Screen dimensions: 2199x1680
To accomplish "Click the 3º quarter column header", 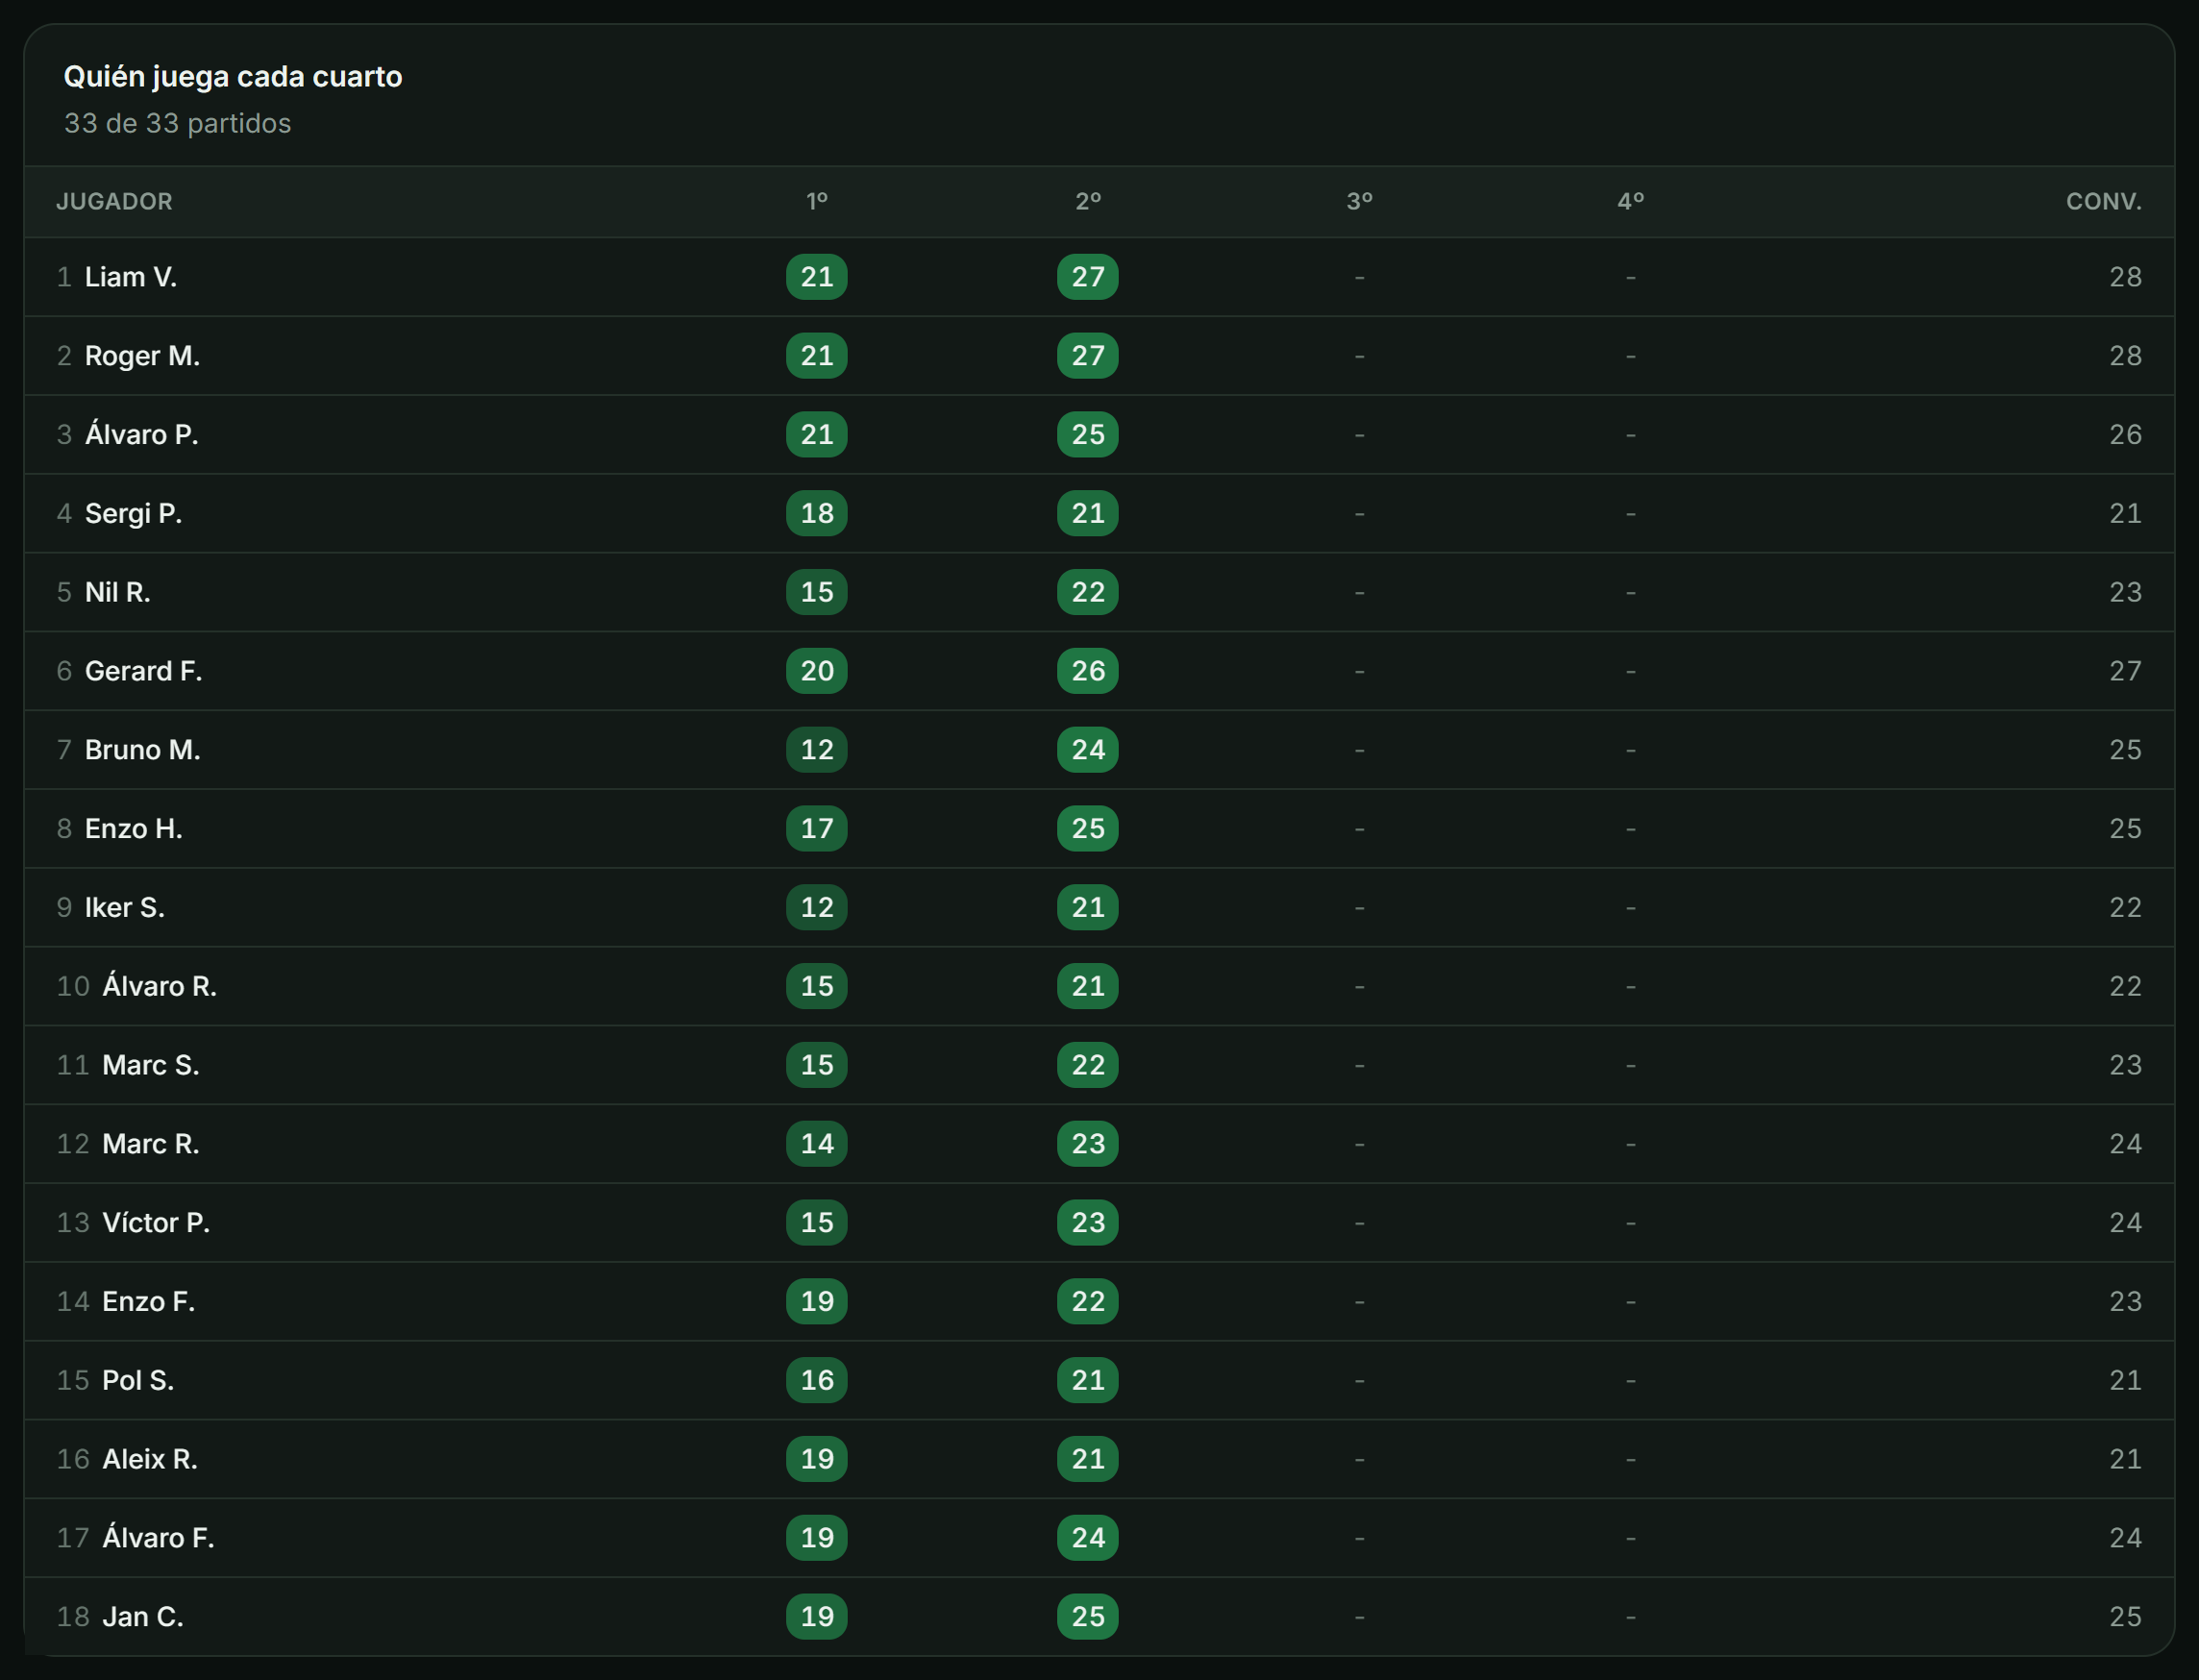I will click(x=1359, y=201).
